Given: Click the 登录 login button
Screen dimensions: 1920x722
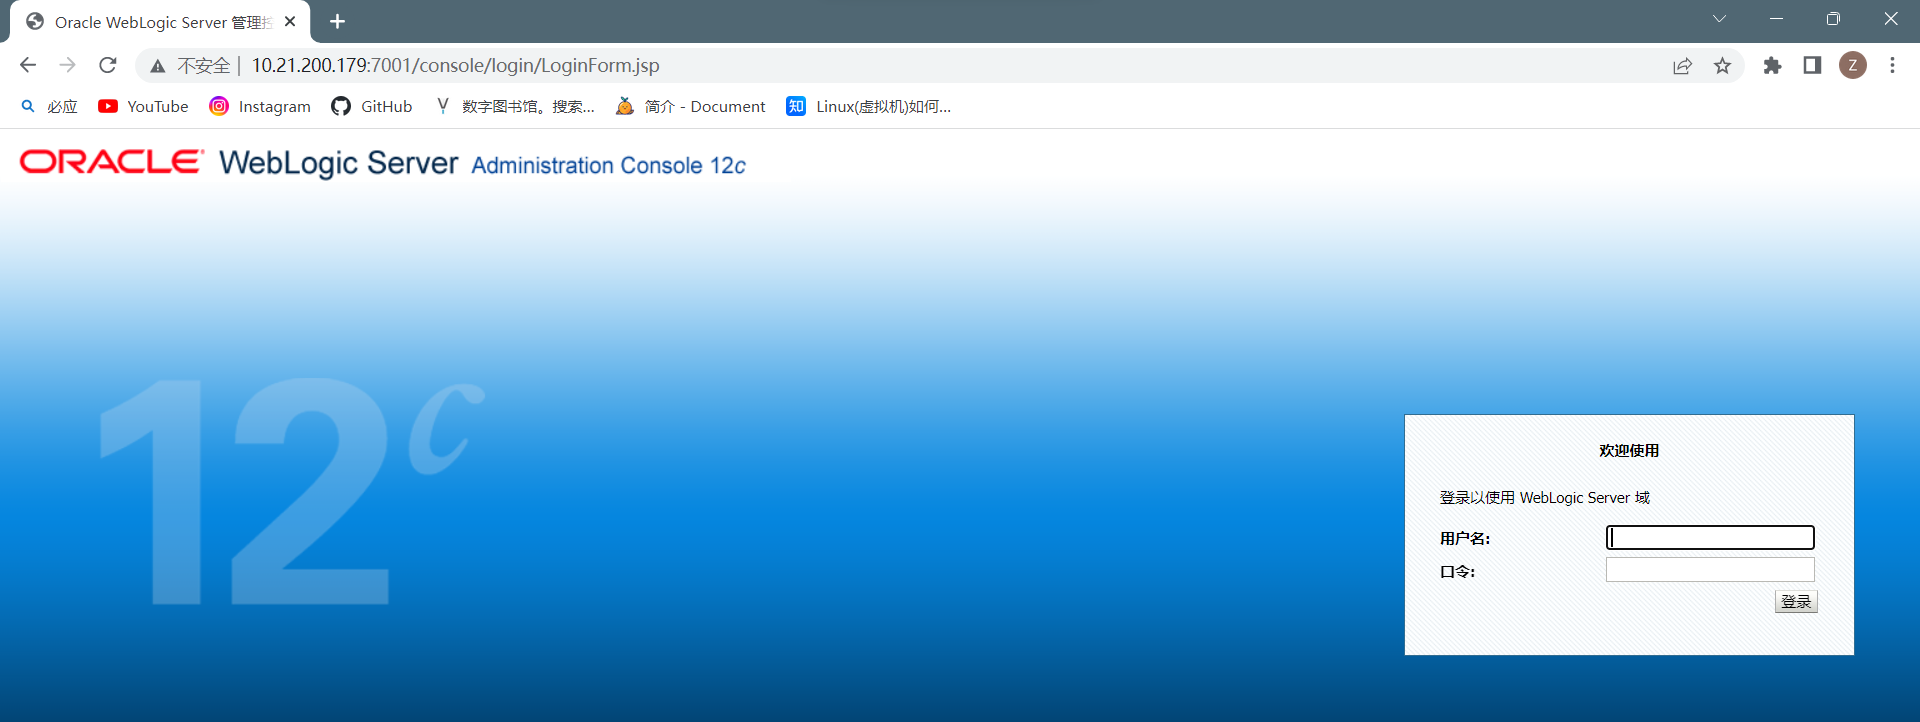Looking at the screenshot, I should (x=1796, y=601).
